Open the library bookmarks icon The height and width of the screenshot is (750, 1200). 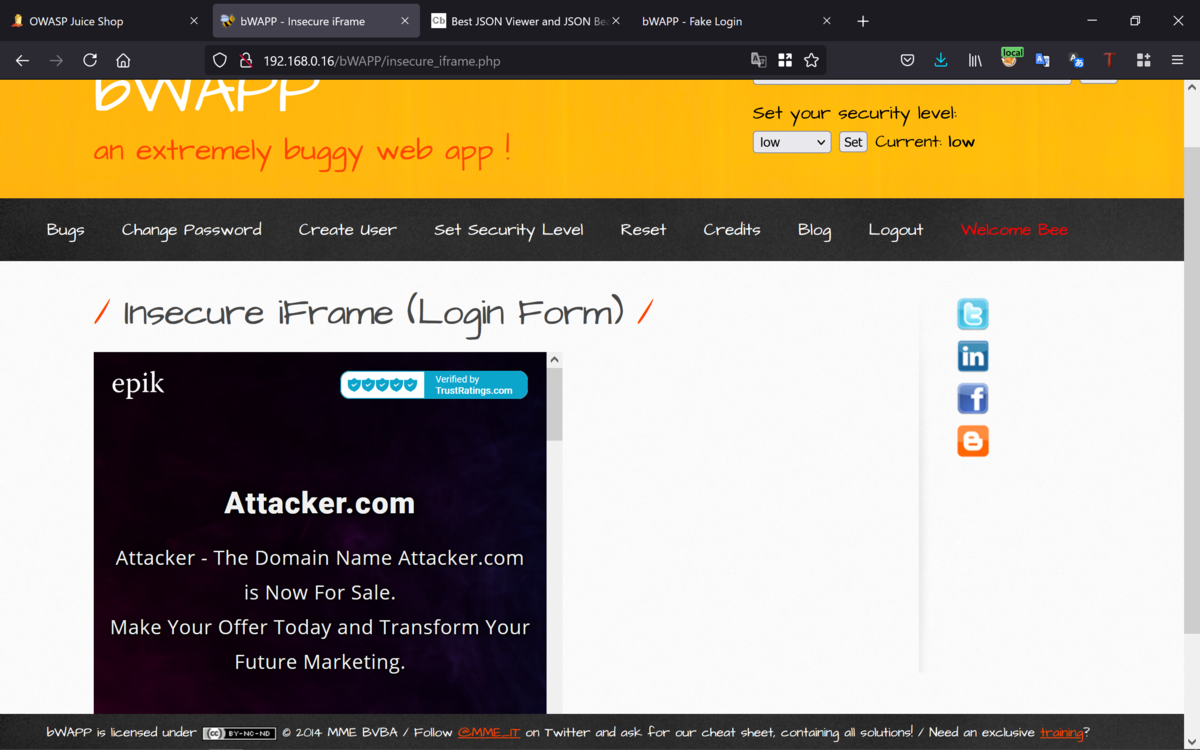point(975,61)
